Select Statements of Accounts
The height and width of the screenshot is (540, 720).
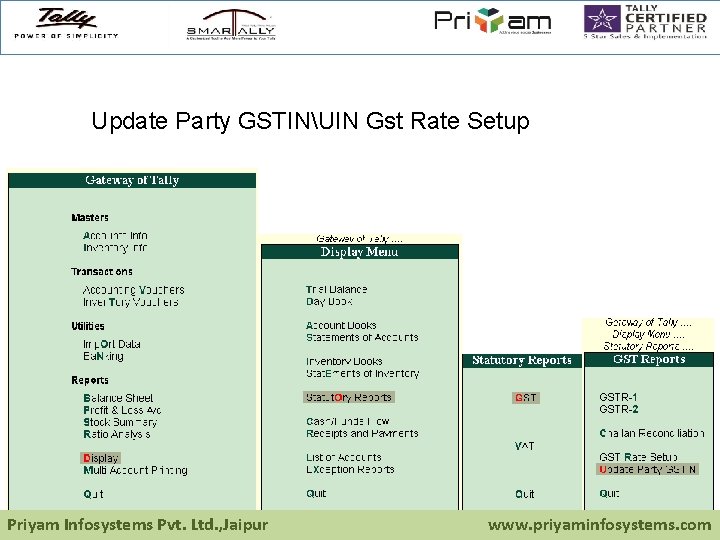(362, 338)
